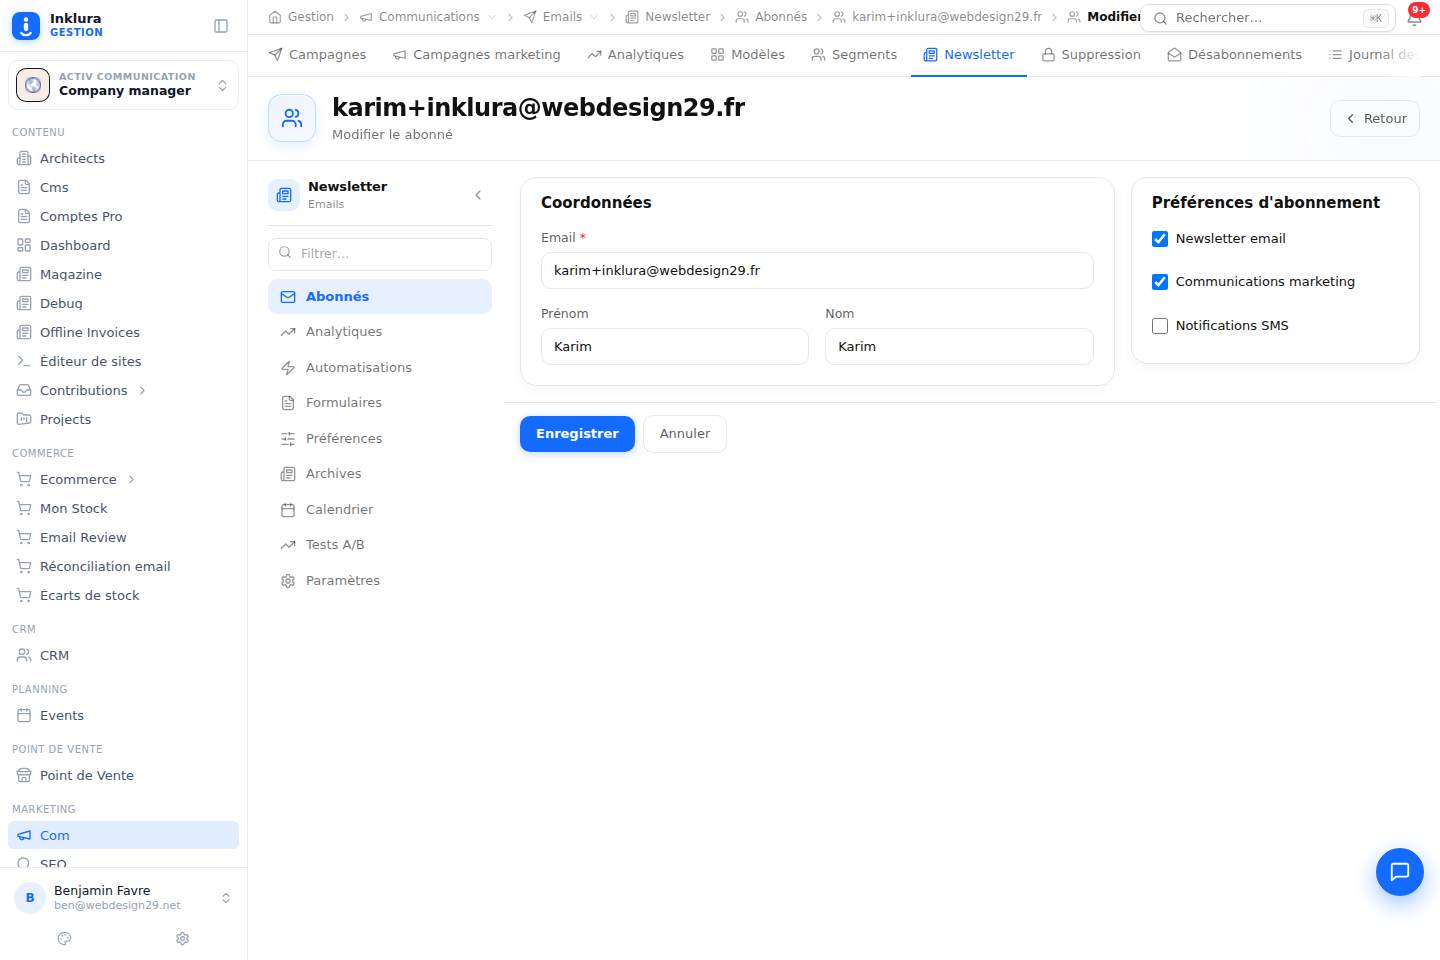Open the Benjamin Favre user menu
Screen dimensions: 1440x960
click(x=123, y=897)
